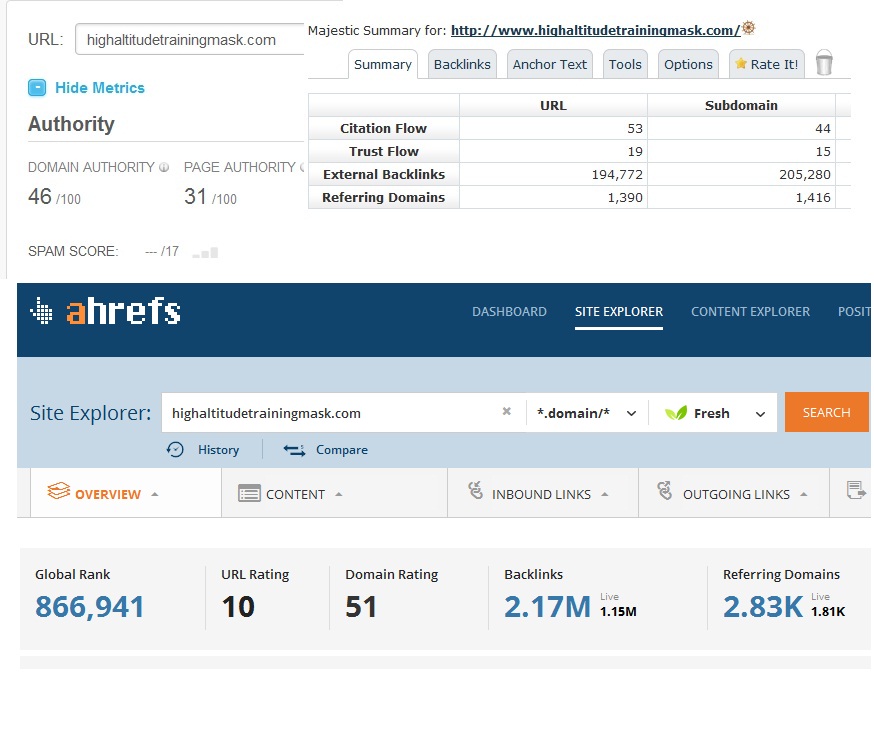Click the Backlinks value 2.17M

coord(547,607)
